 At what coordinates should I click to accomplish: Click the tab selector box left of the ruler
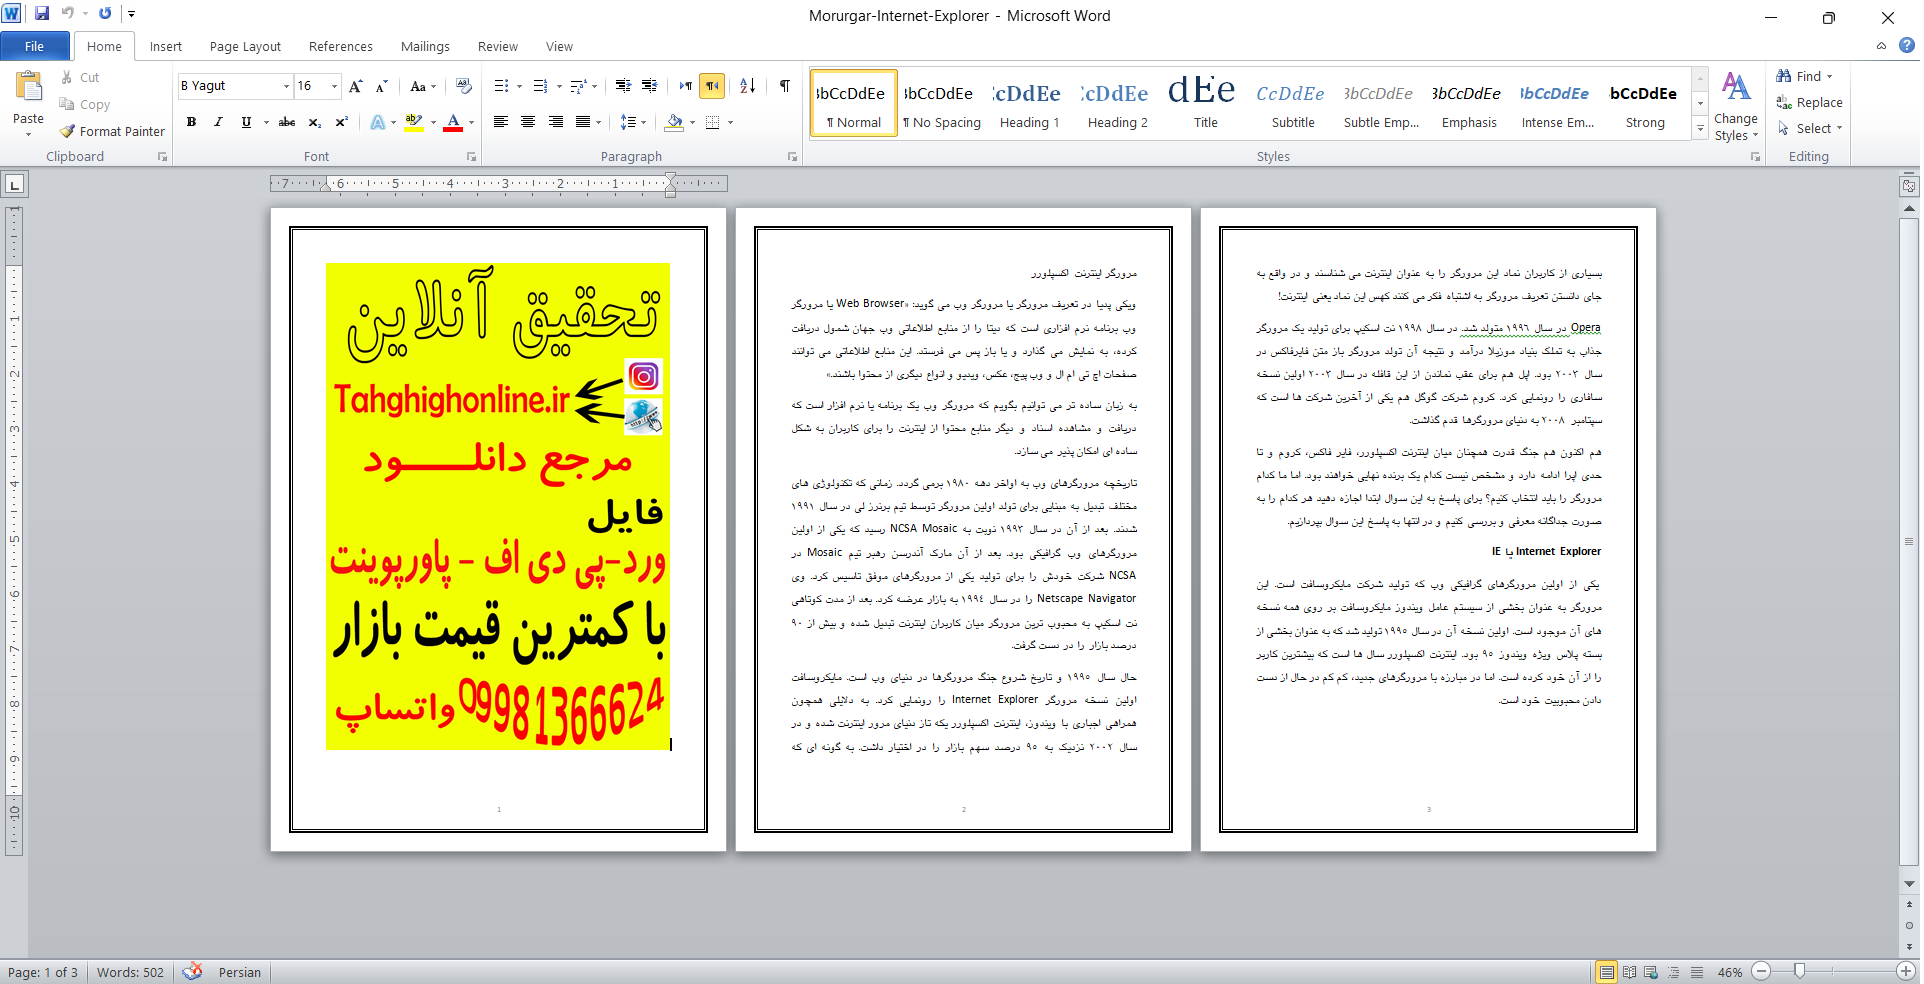click(x=14, y=184)
